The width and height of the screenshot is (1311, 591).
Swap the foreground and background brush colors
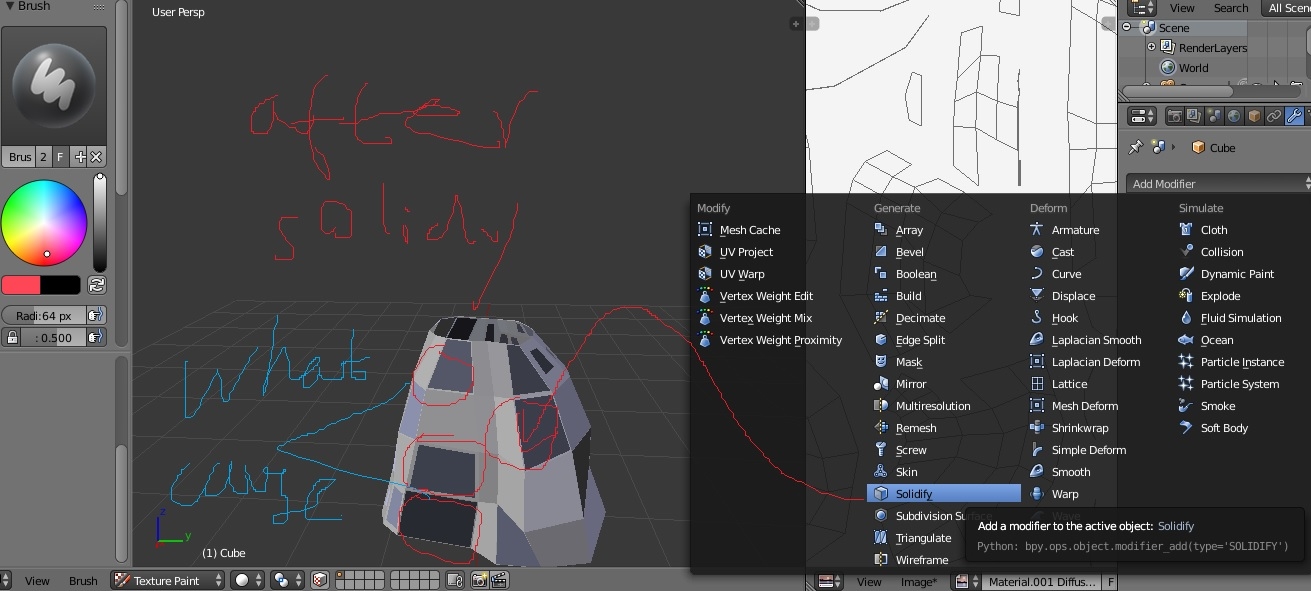(97, 285)
